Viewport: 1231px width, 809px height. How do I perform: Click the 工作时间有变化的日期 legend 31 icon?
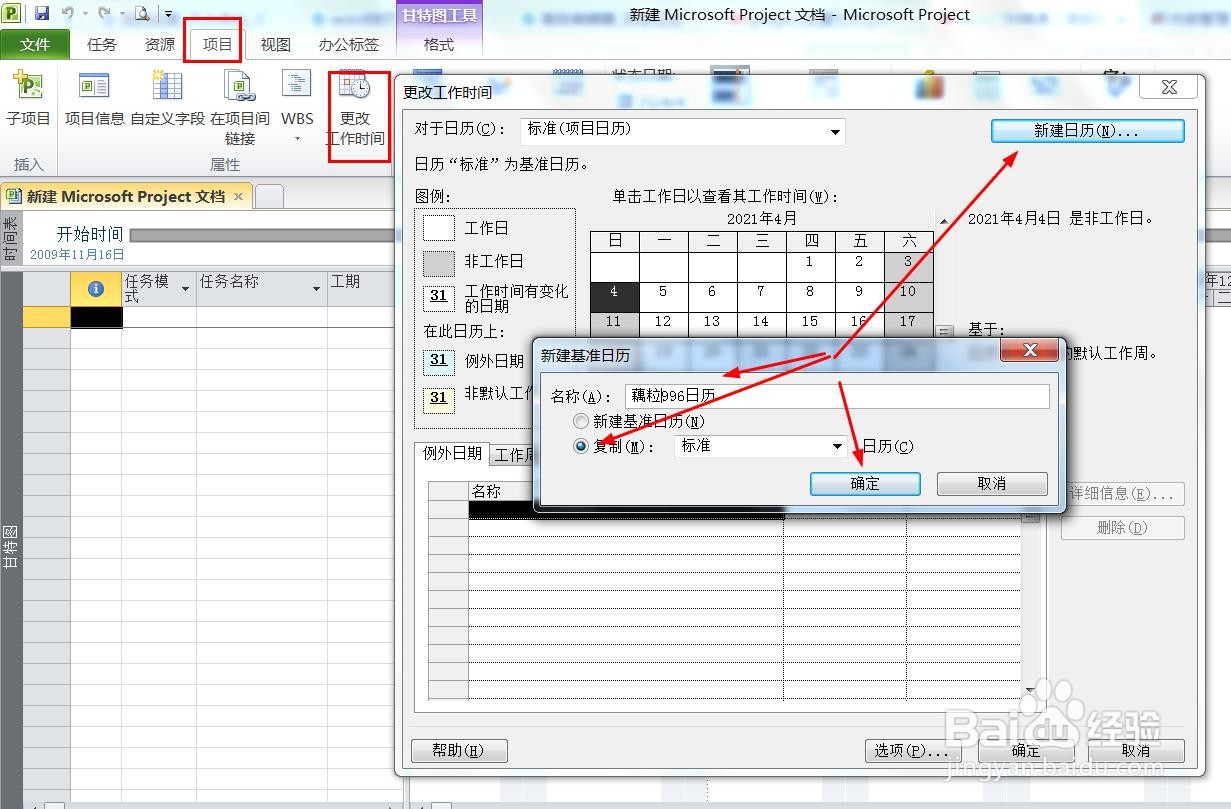[x=439, y=297]
